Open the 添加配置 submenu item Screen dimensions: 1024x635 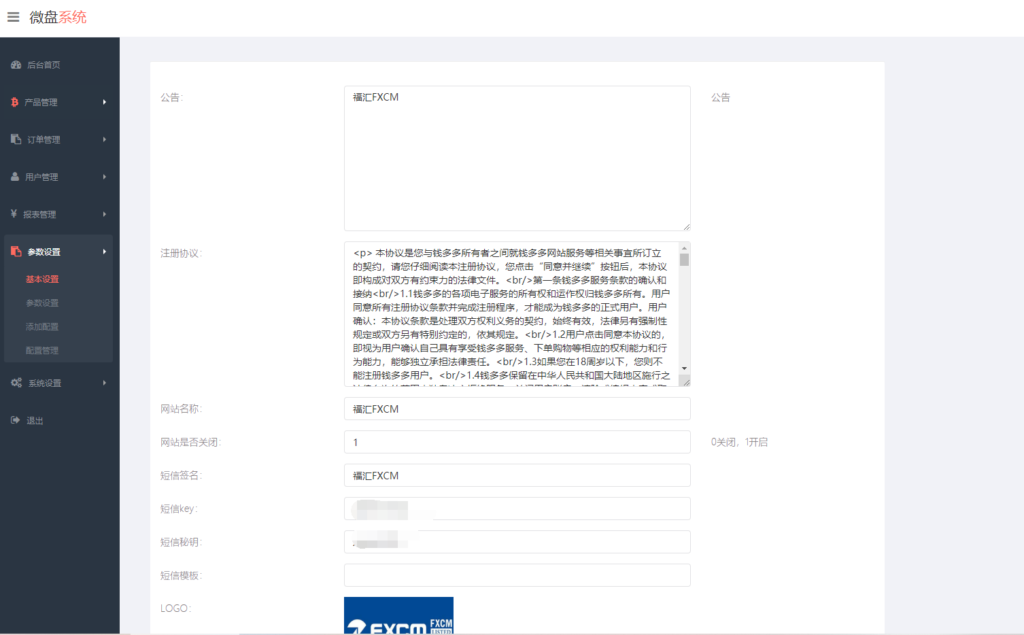click(x=42, y=327)
